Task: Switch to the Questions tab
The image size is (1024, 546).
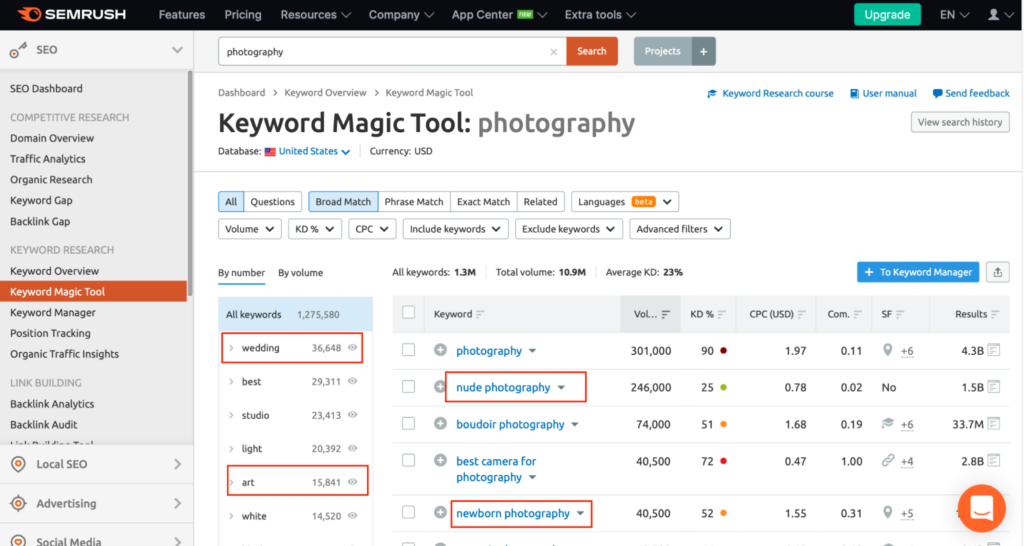Action: coord(272,202)
